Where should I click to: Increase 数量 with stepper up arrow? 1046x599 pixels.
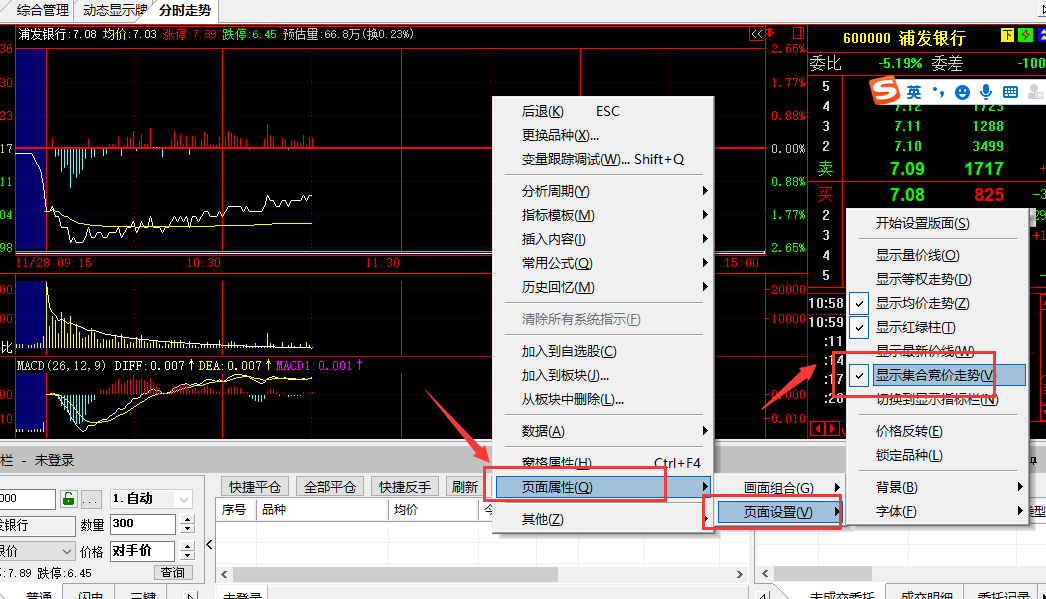[x=187, y=520]
